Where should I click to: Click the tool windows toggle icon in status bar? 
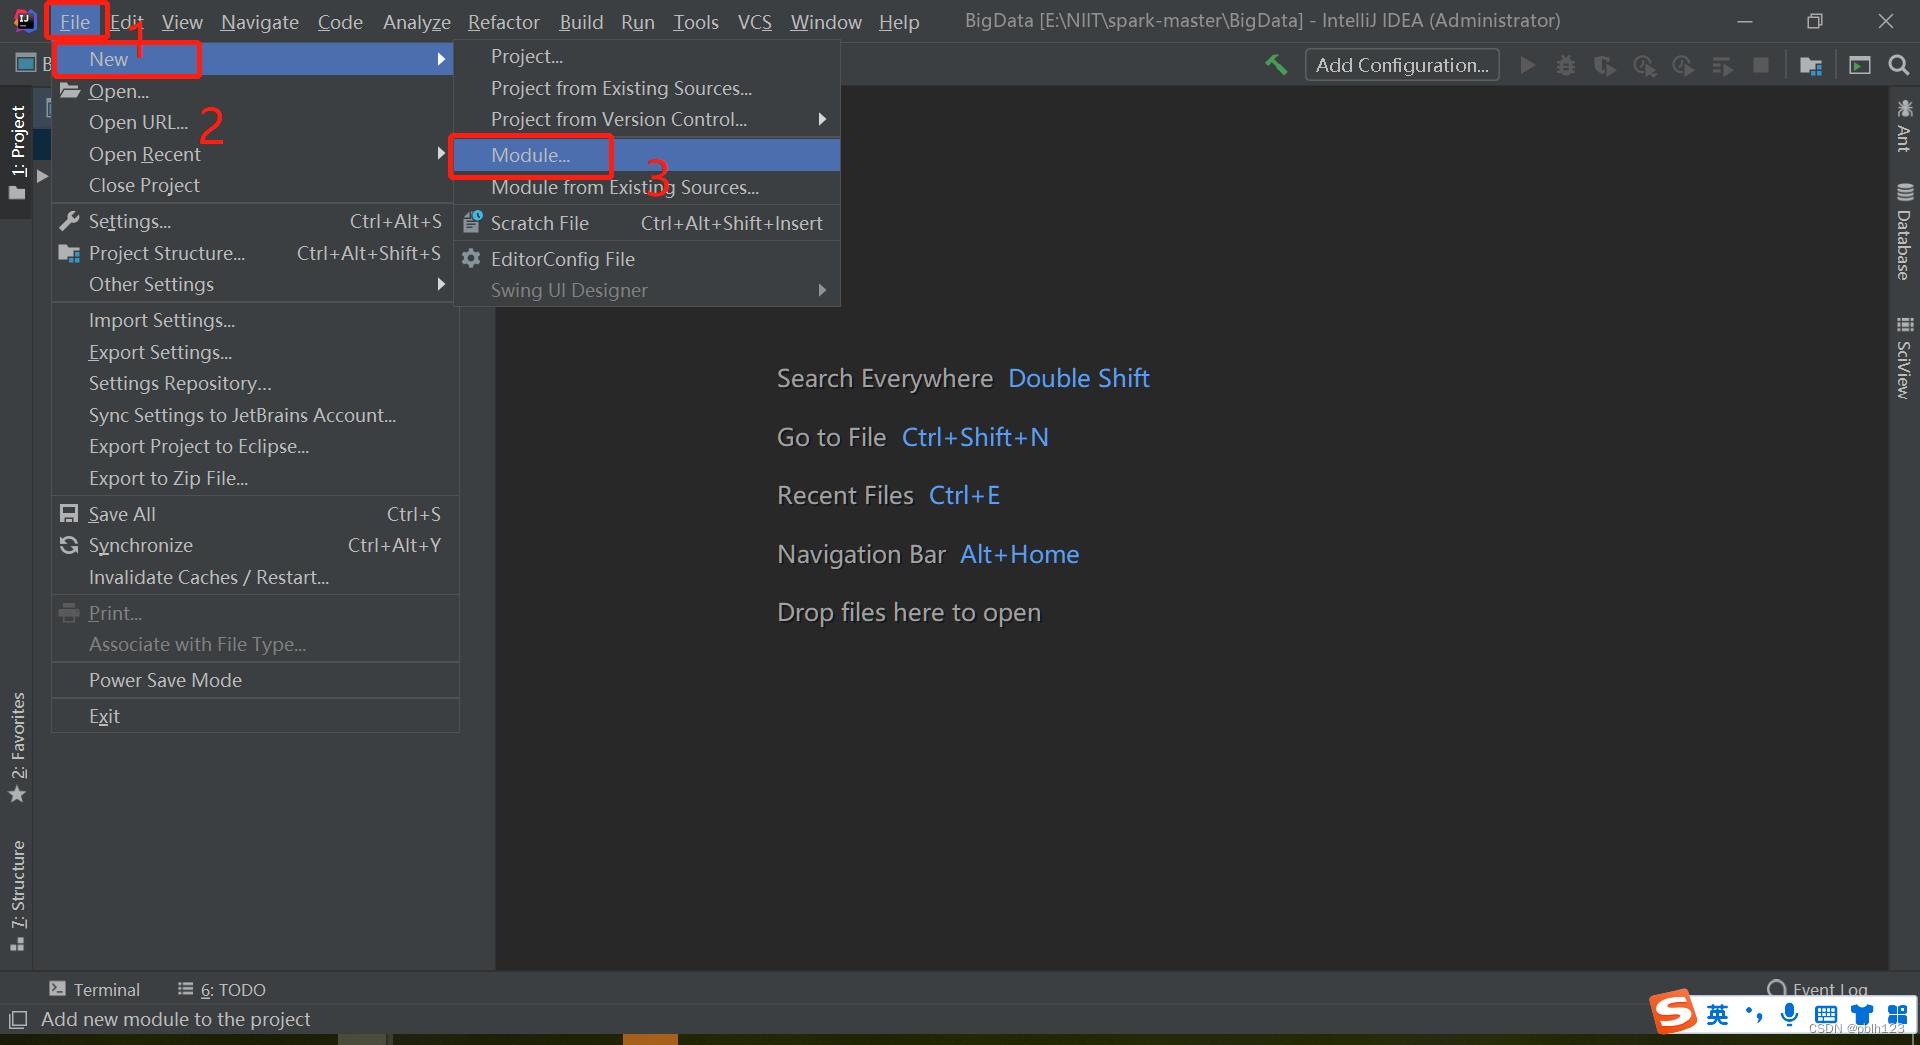pyautogui.click(x=18, y=1020)
